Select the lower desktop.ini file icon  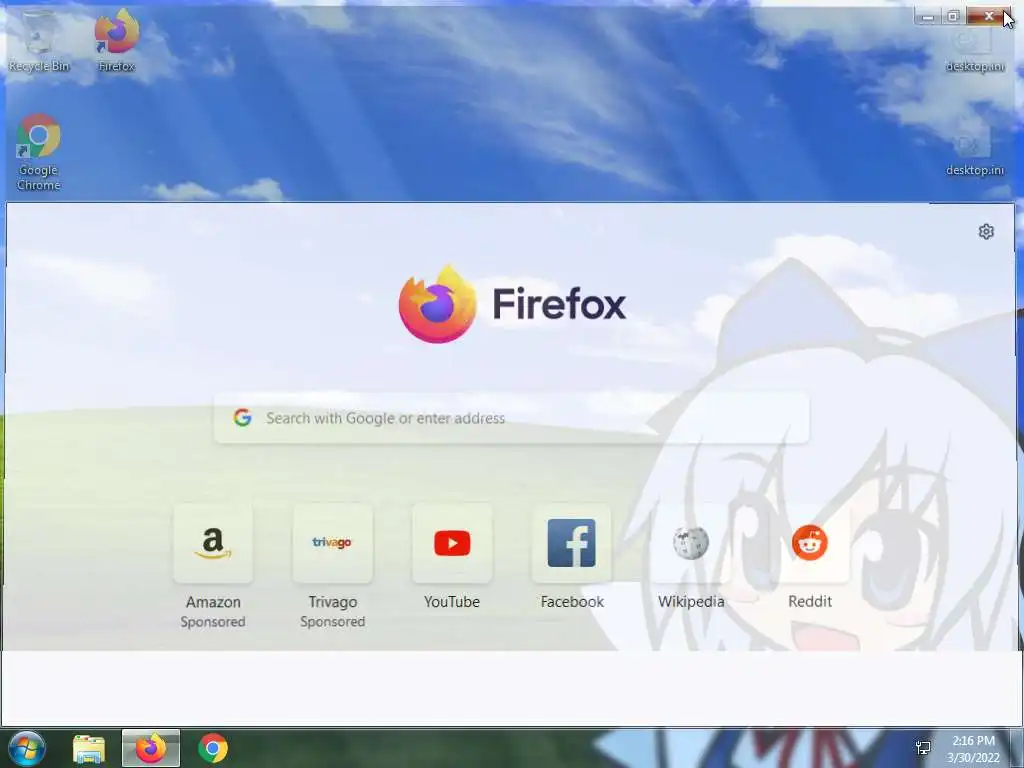(x=975, y=153)
